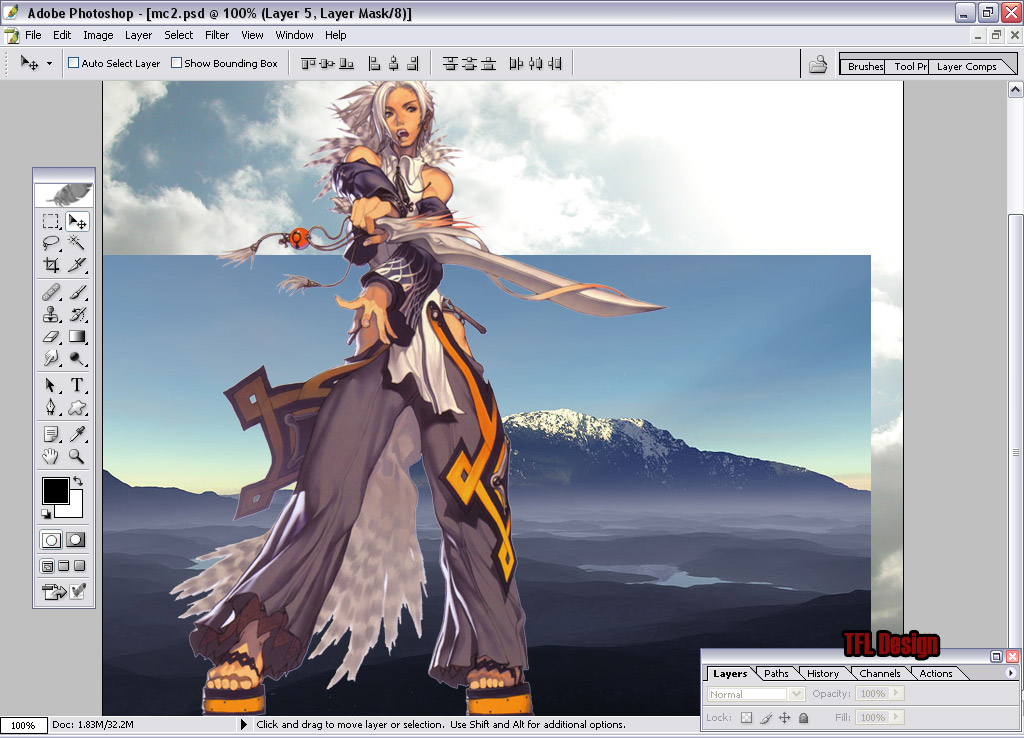Select the Zoom tool
The height and width of the screenshot is (738, 1024).
pyautogui.click(x=77, y=456)
